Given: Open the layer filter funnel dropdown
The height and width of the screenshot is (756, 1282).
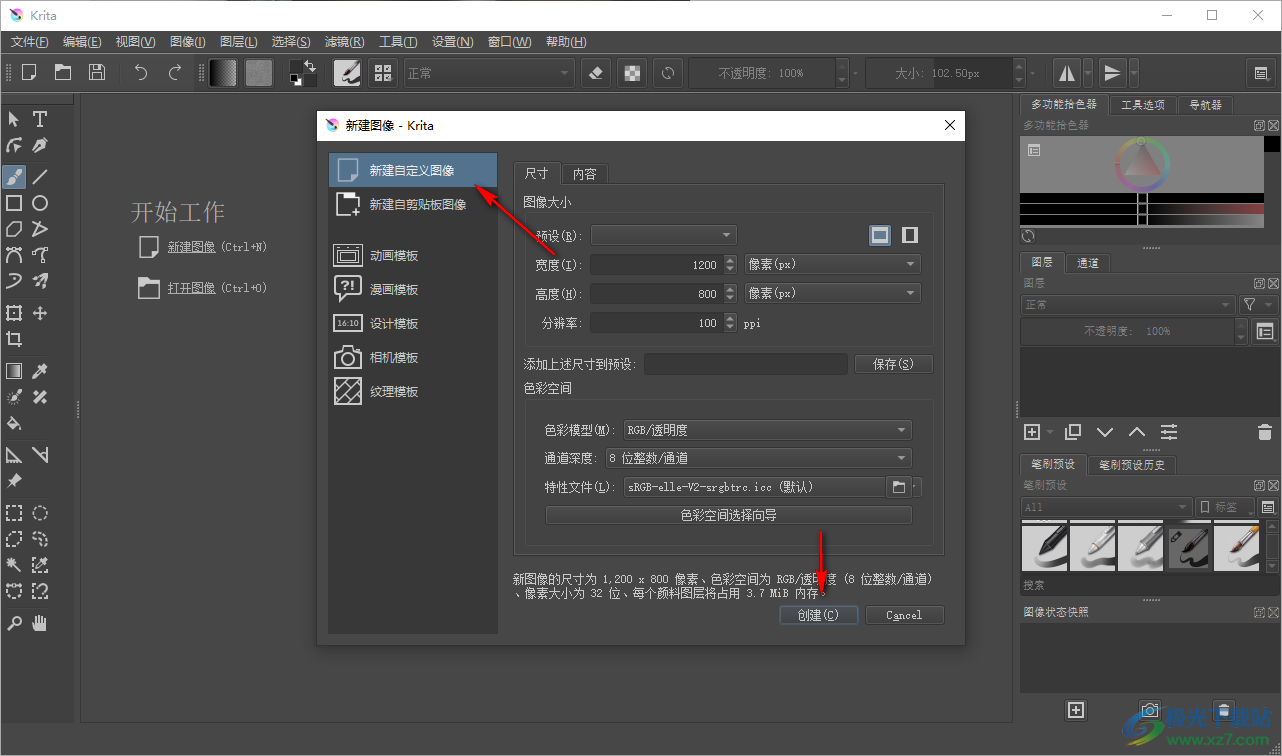Looking at the screenshot, I should point(1258,304).
